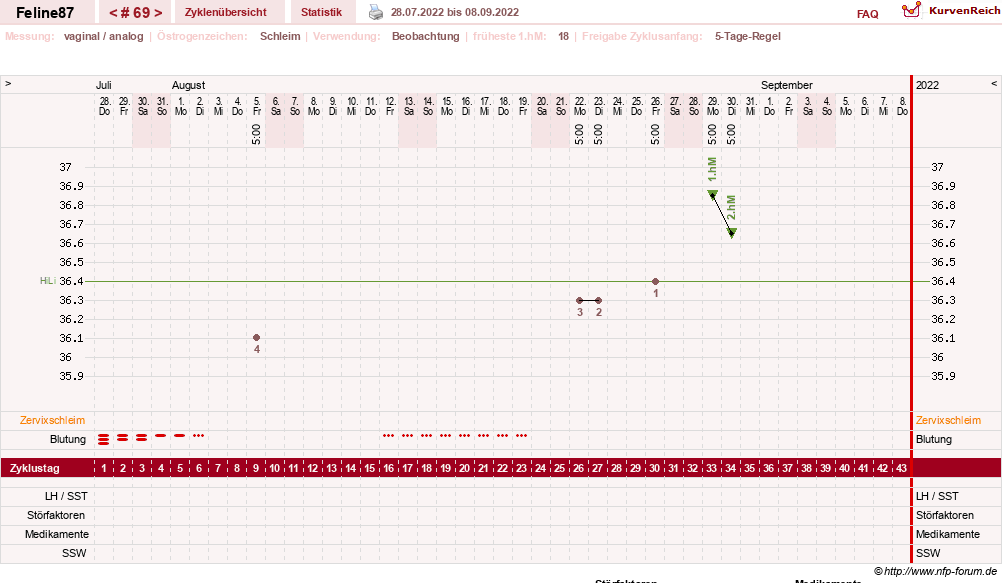Open nfp-forum.de copyright link
The height and width of the screenshot is (583, 1002).
point(936,571)
